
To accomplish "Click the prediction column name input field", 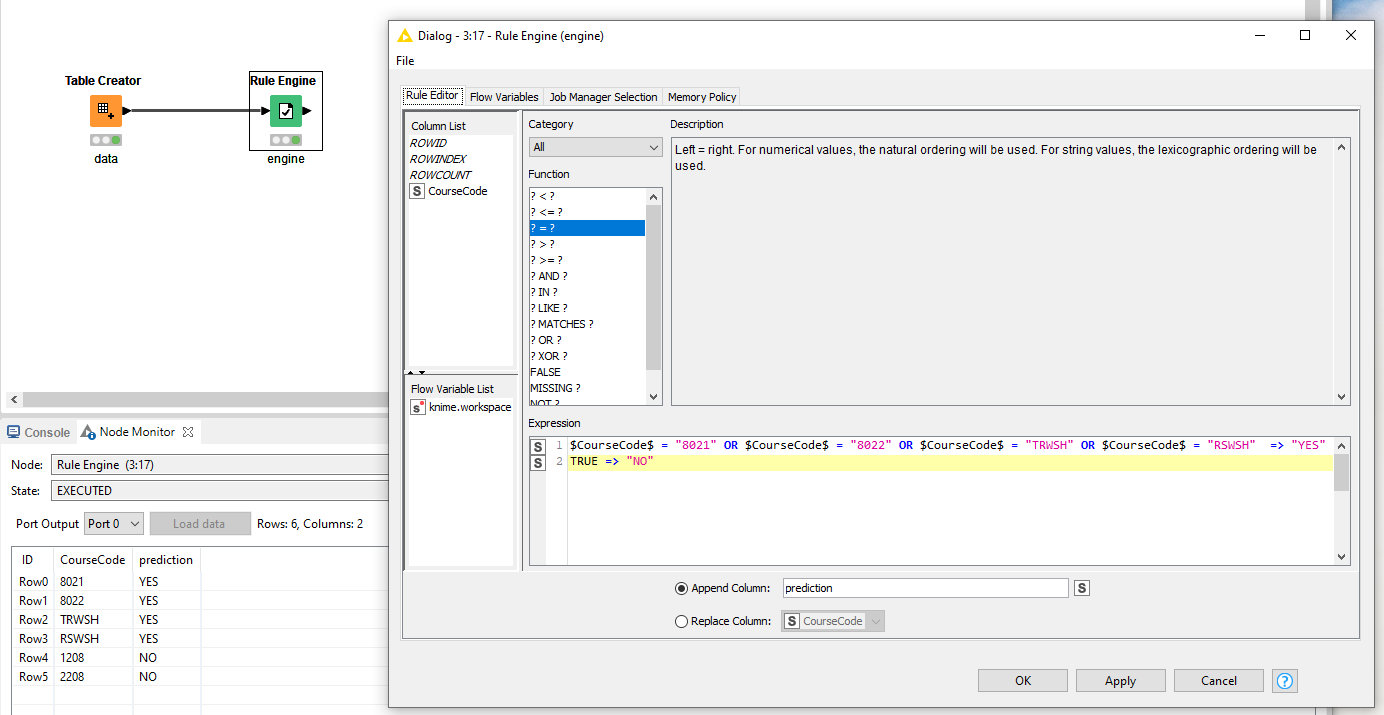I will point(924,588).
